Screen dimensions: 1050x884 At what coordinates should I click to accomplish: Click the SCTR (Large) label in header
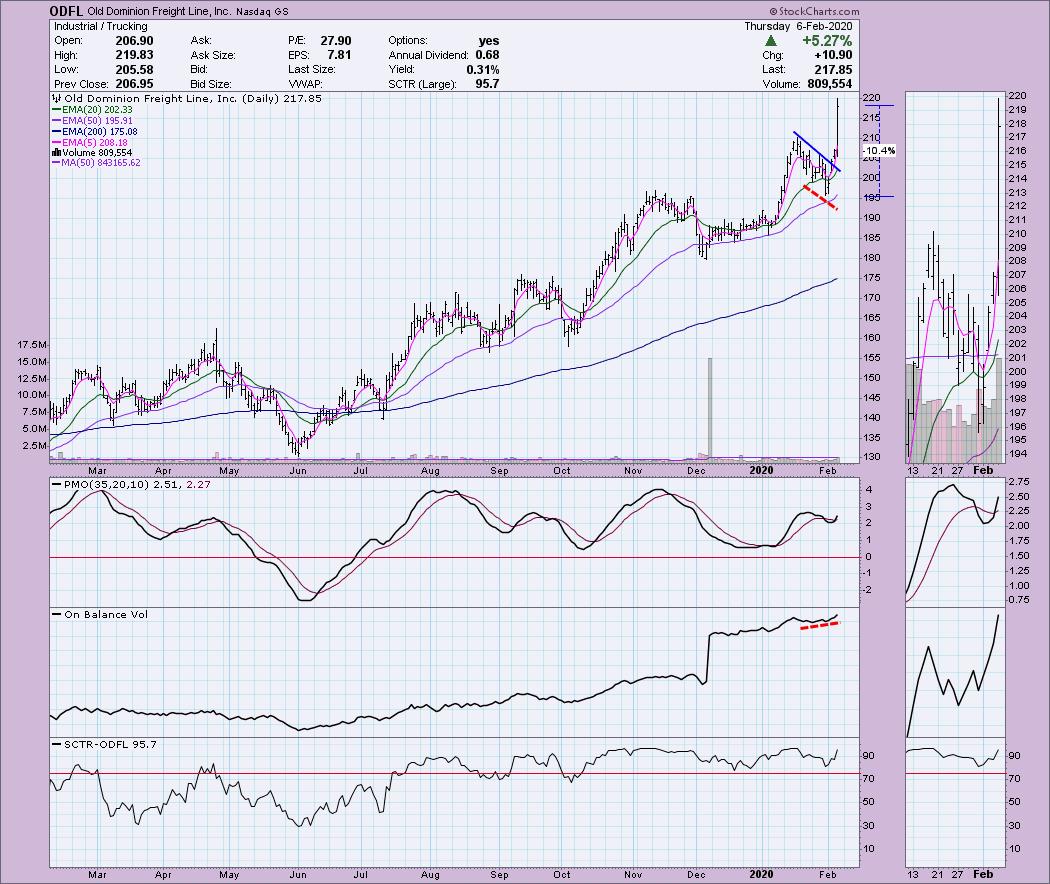coord(423,84)
